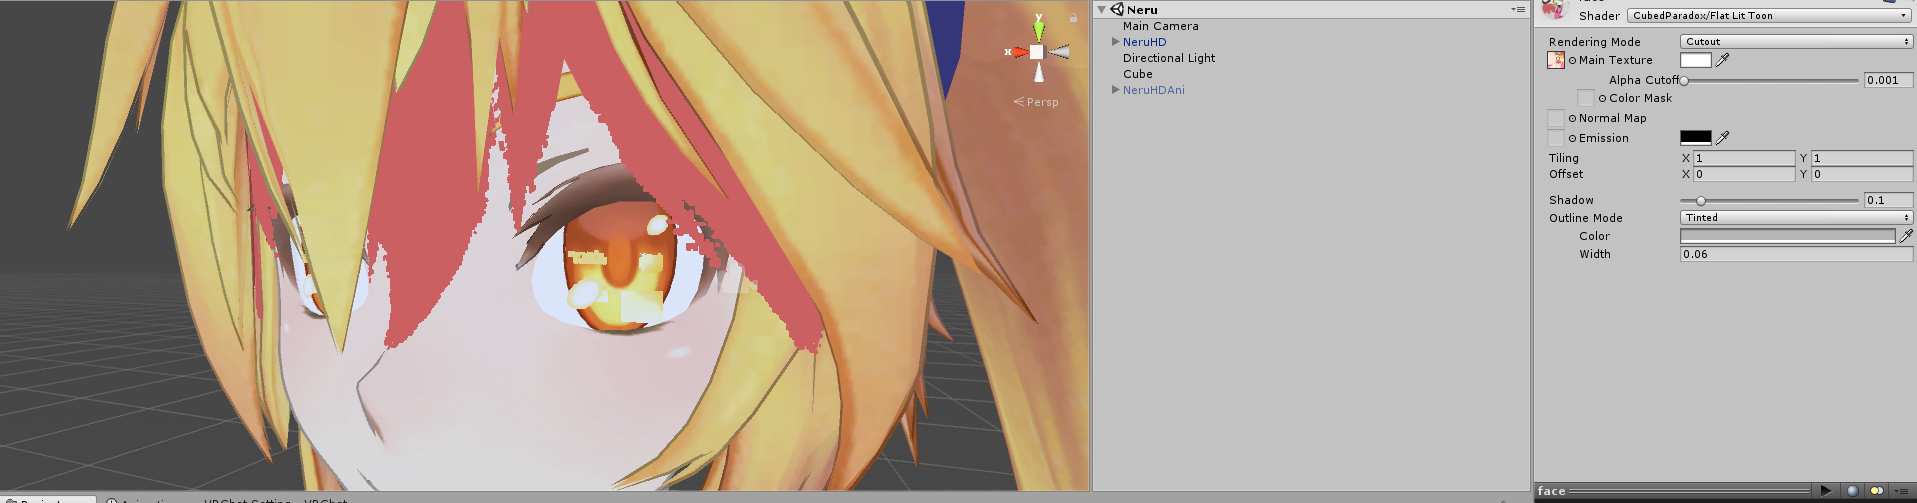Click the eyedropper next to Emission color
Screen dimensions: 1917x503
pos(1723,138)
